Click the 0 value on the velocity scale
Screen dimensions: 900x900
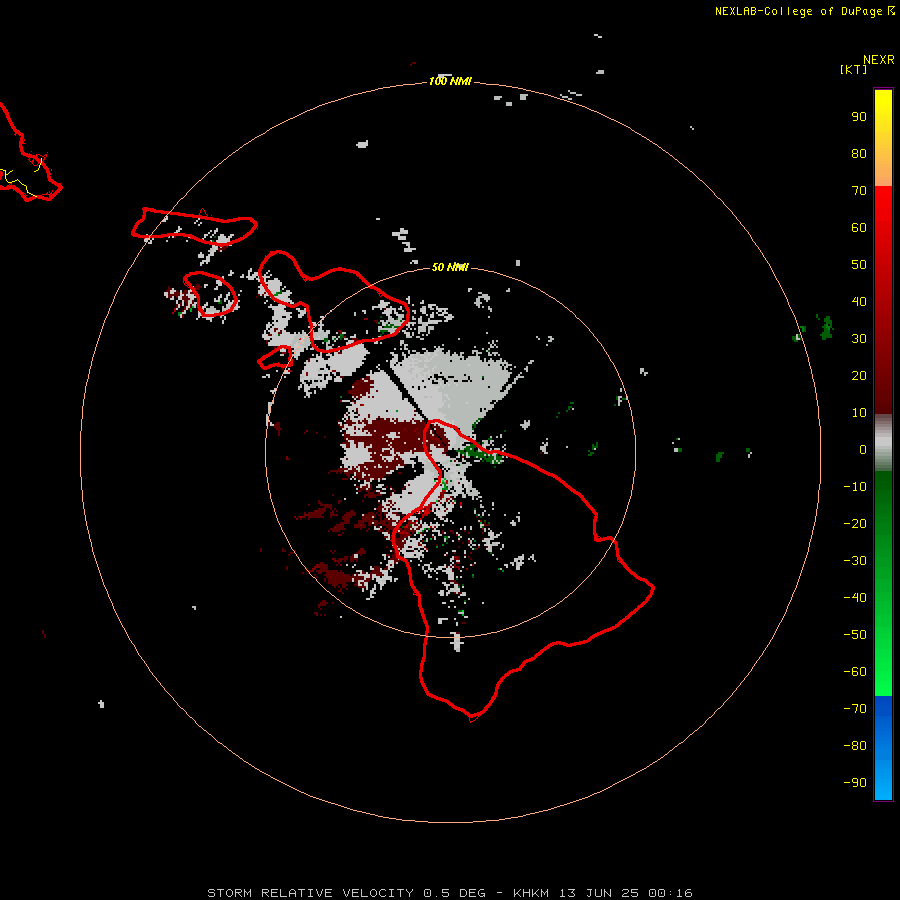coord(862,450)
